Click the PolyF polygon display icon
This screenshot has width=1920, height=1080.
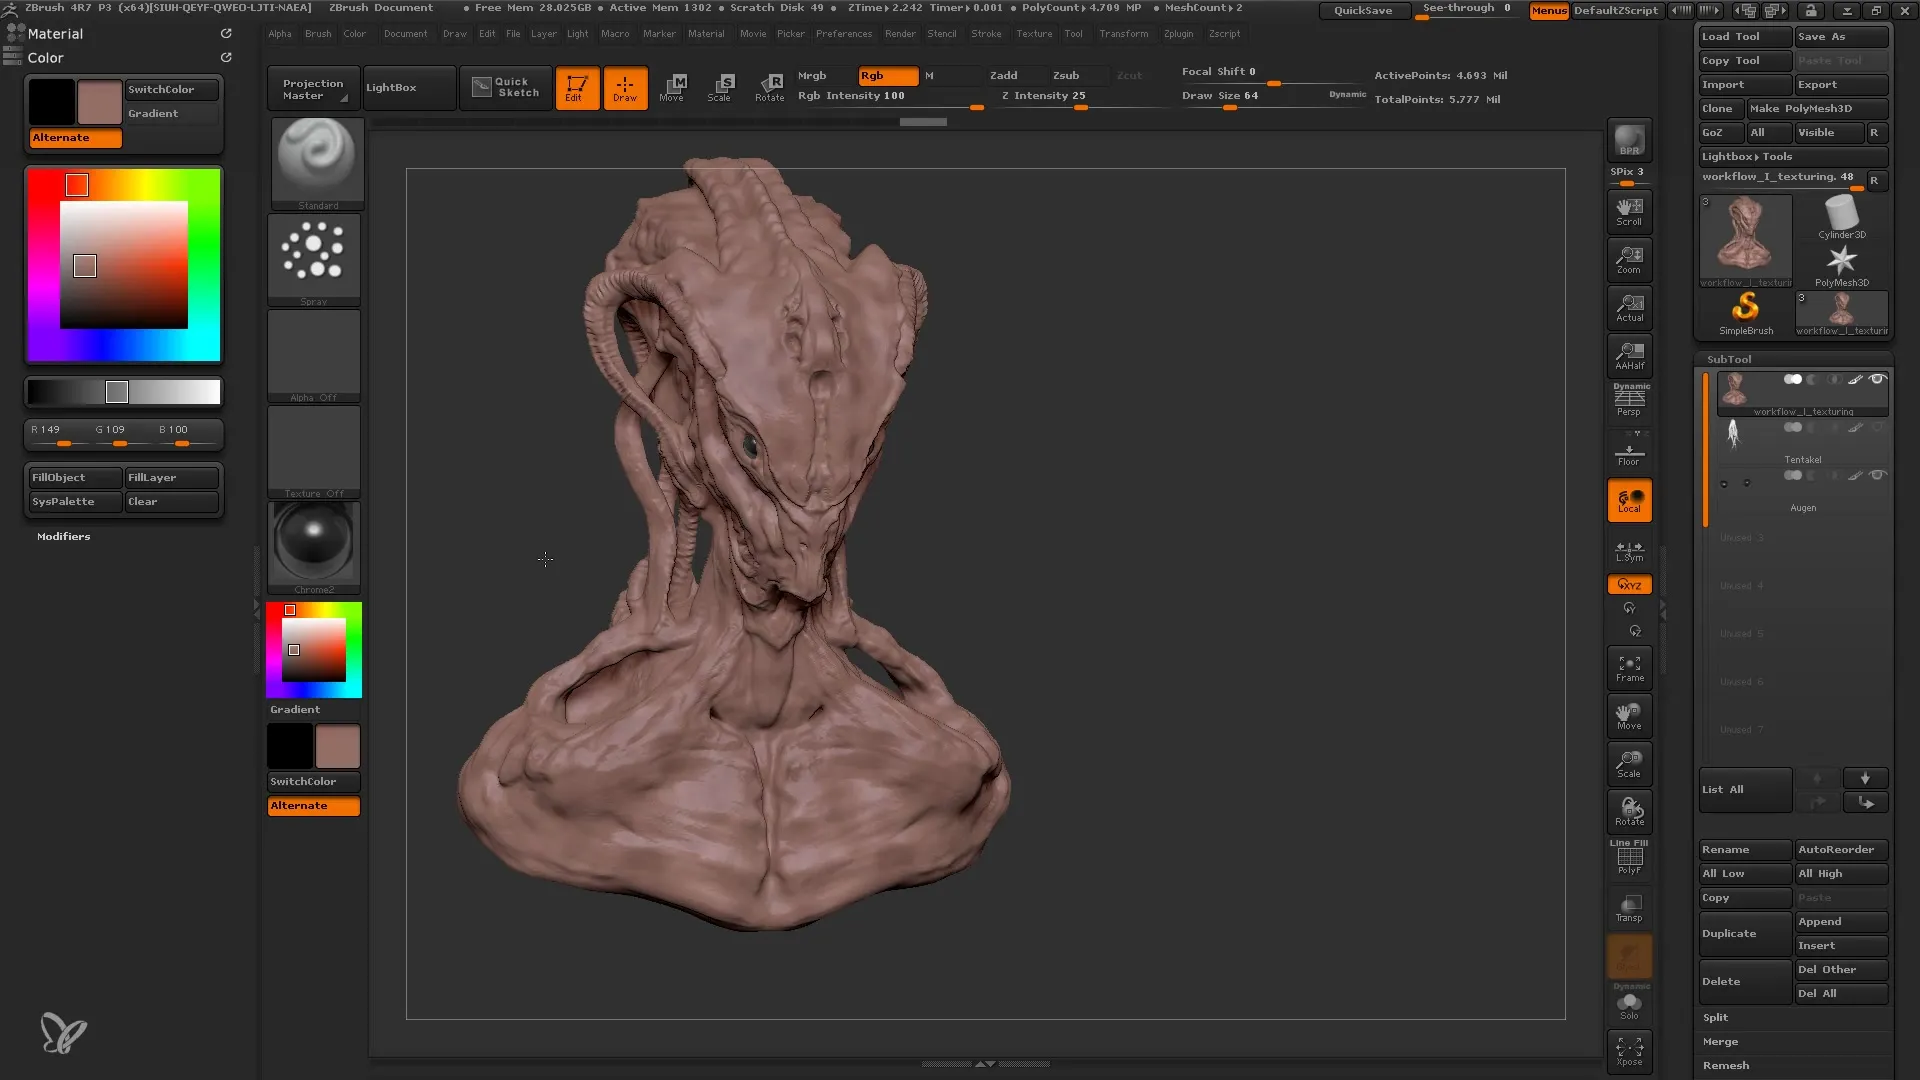(x=1630, y=858)
